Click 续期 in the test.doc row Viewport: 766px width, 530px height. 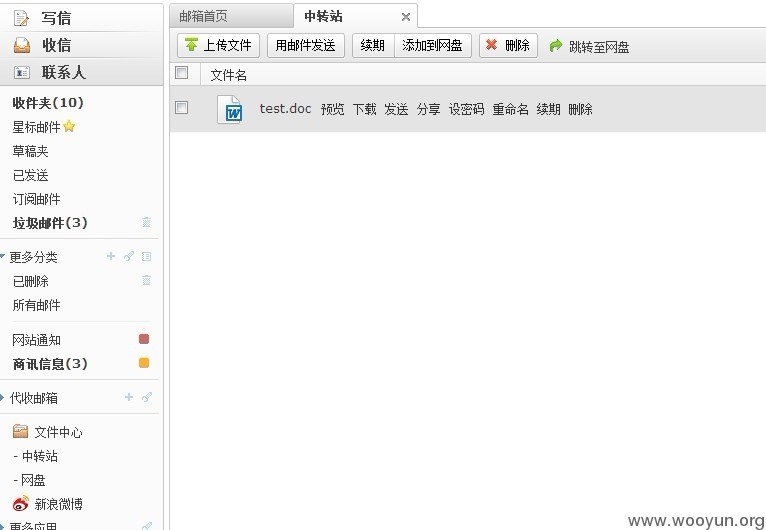pyautogui.click(x=548, y=109)
